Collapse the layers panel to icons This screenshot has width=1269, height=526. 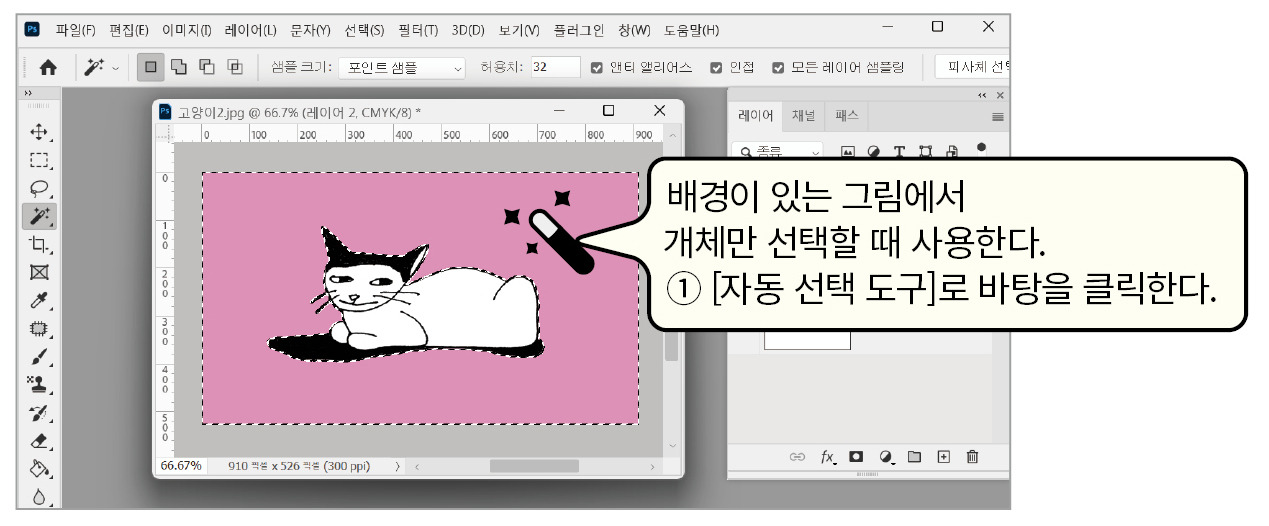(982, 95)
